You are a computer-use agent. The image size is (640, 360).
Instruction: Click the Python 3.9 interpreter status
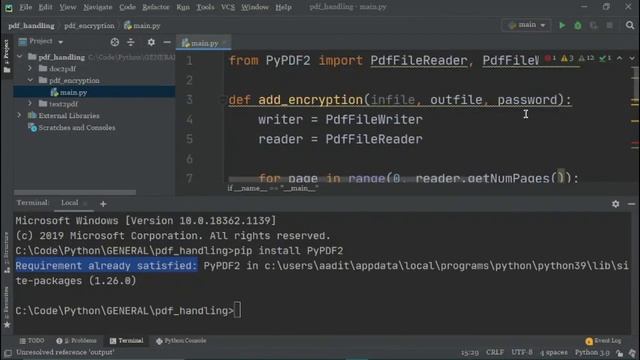[592, 352]
